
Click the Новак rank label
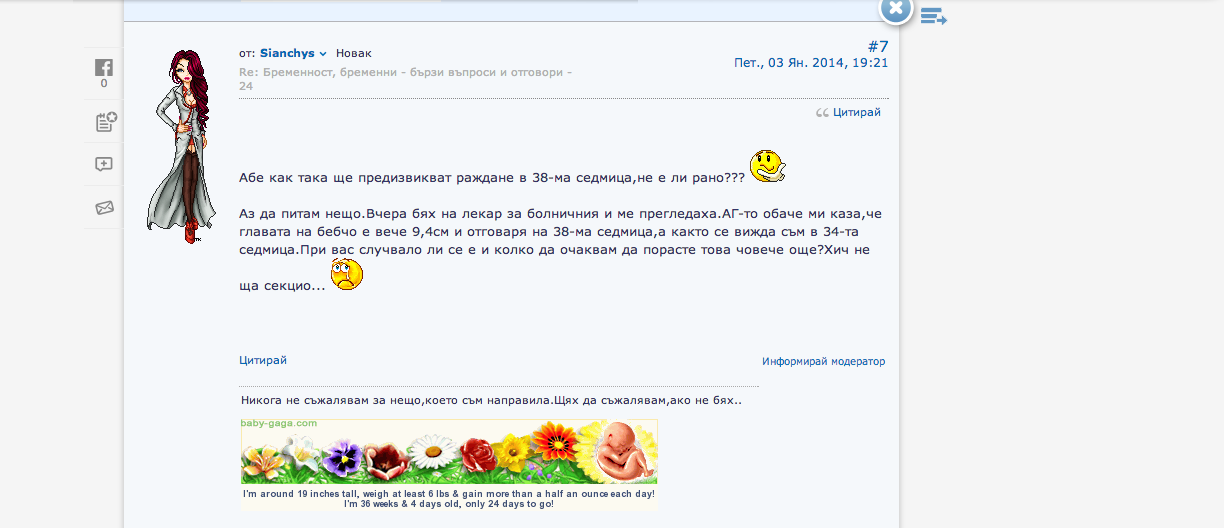pos(353,53)
